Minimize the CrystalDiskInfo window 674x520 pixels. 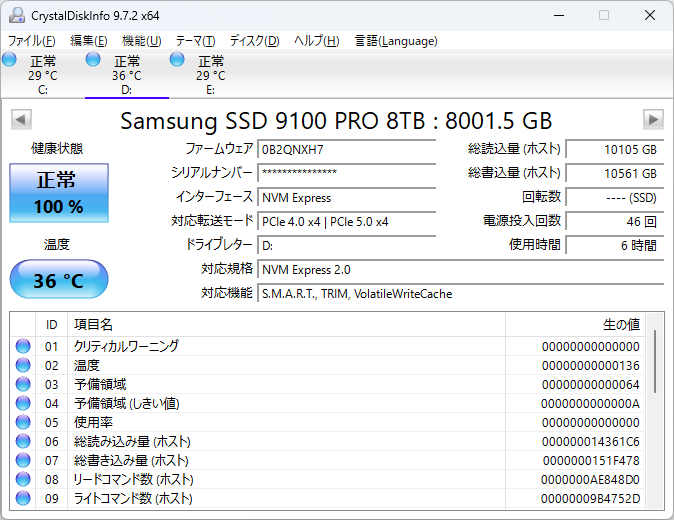coord(559,15)
